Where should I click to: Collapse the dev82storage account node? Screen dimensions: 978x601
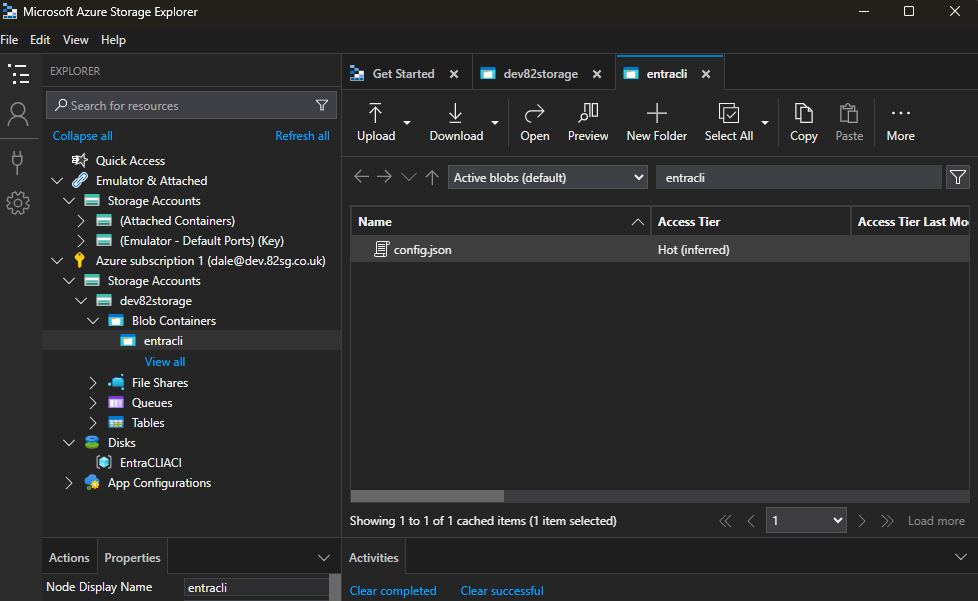click(x=80, y=300)
